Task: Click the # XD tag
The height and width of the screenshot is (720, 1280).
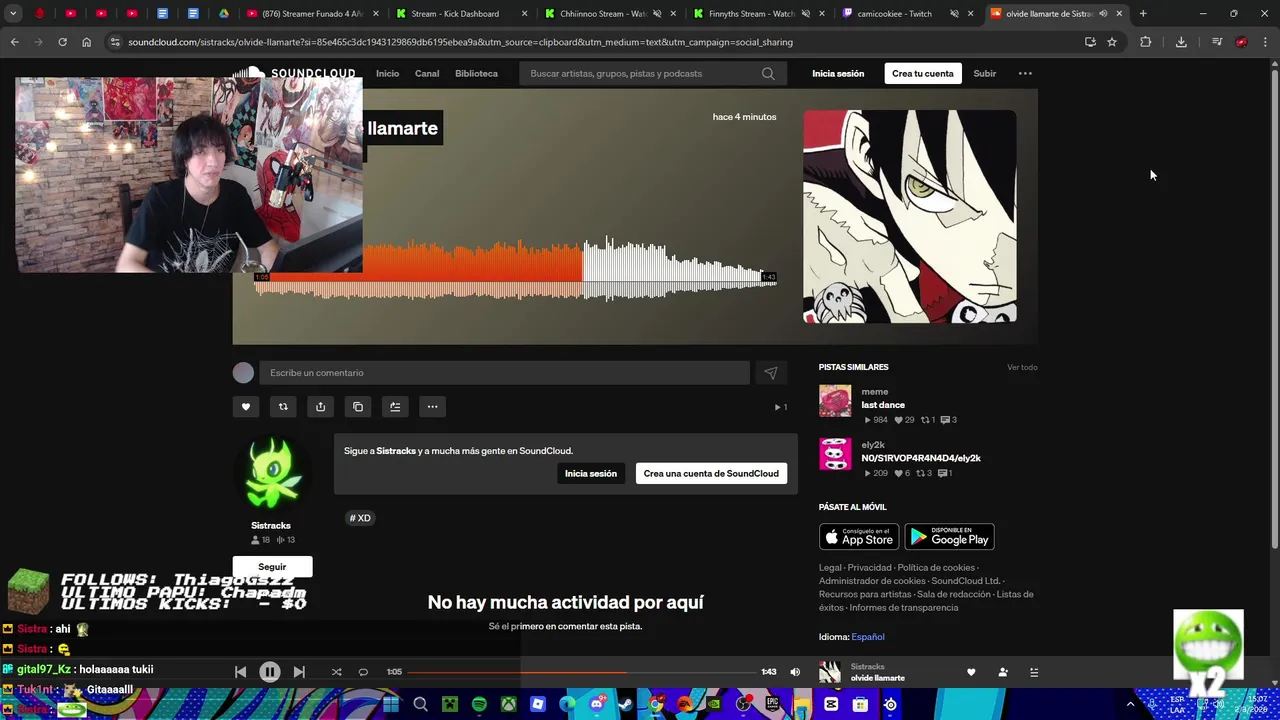Action: click(360, 518)
